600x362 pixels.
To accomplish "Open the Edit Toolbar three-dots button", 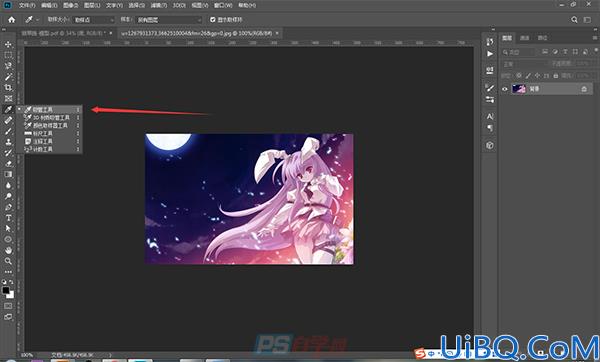I will [8, 272].
